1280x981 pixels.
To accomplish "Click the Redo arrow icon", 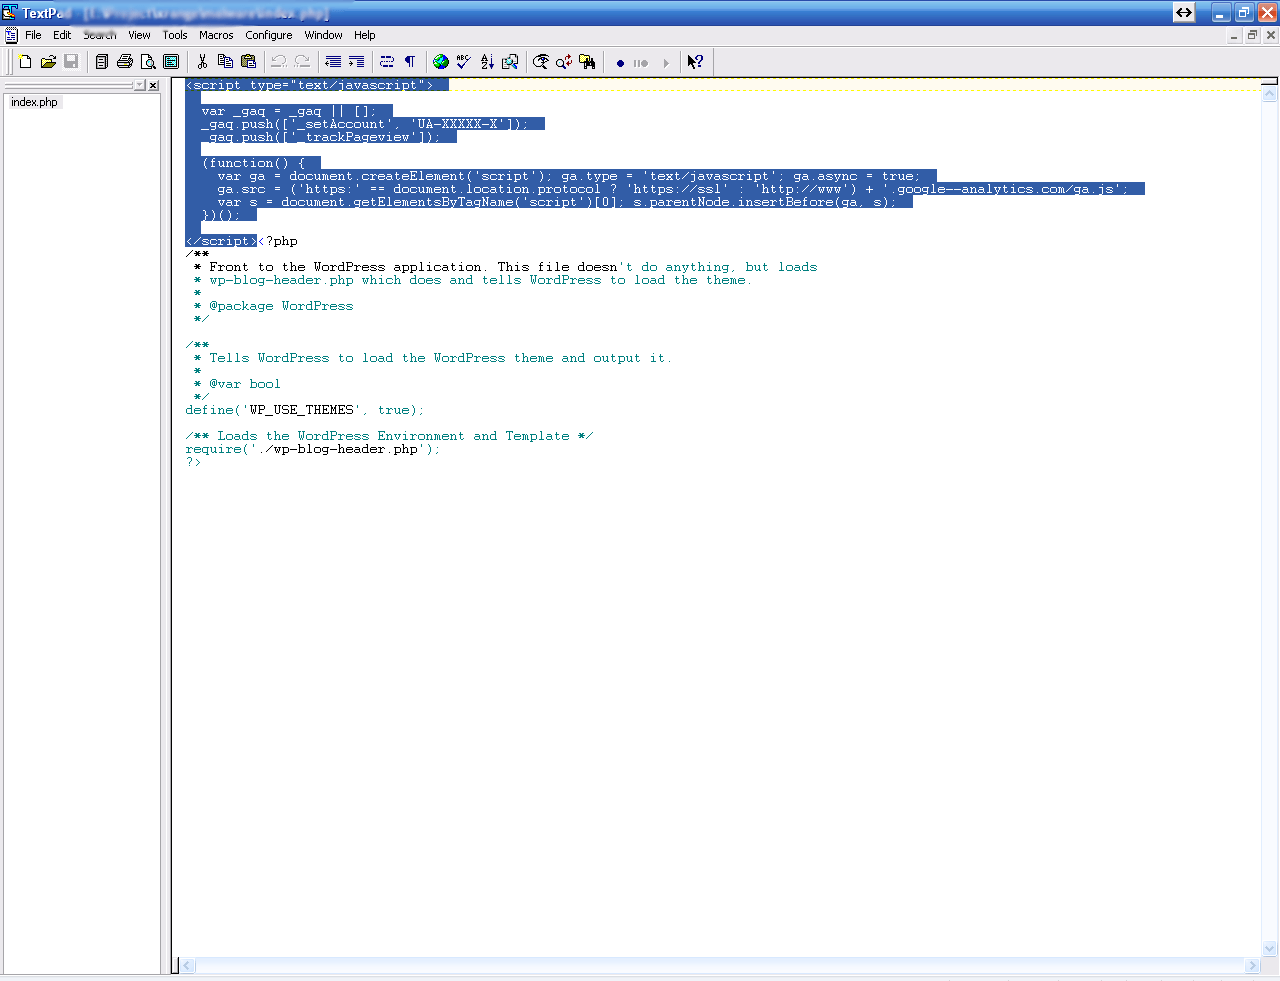I will (x=302, y=62).
